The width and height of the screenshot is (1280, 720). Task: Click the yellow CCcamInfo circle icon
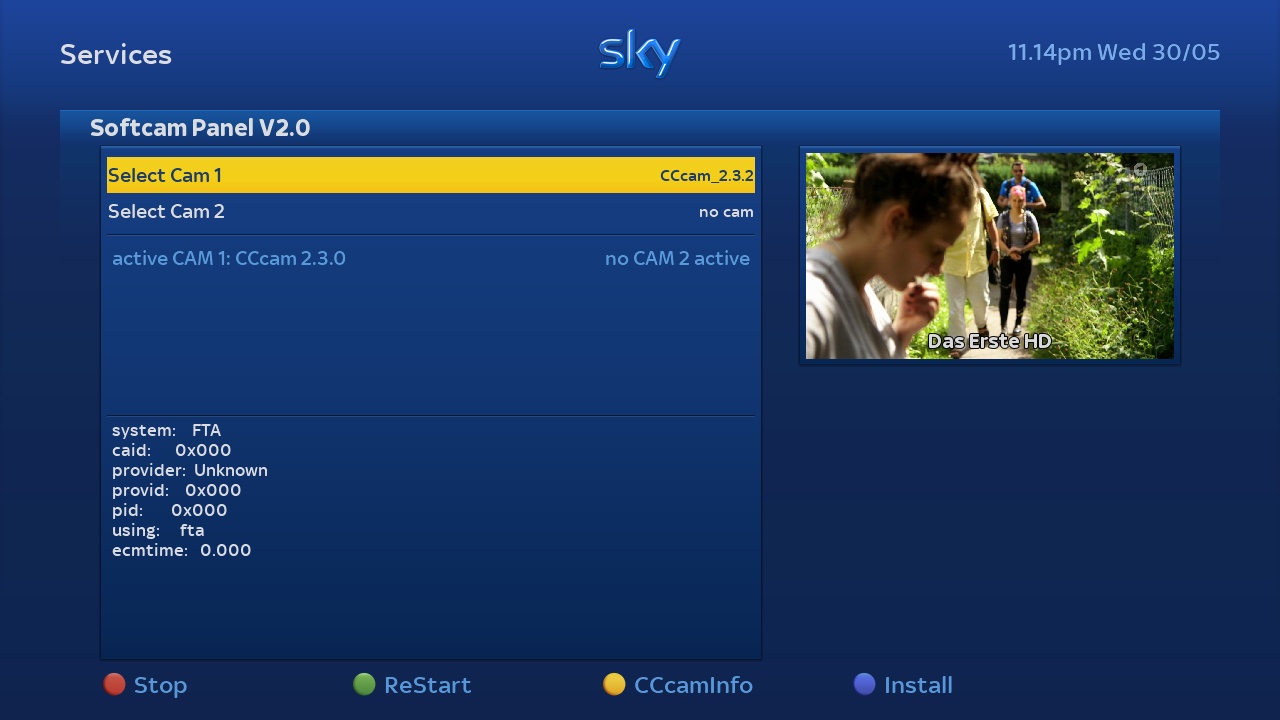[x=614, y=684]
